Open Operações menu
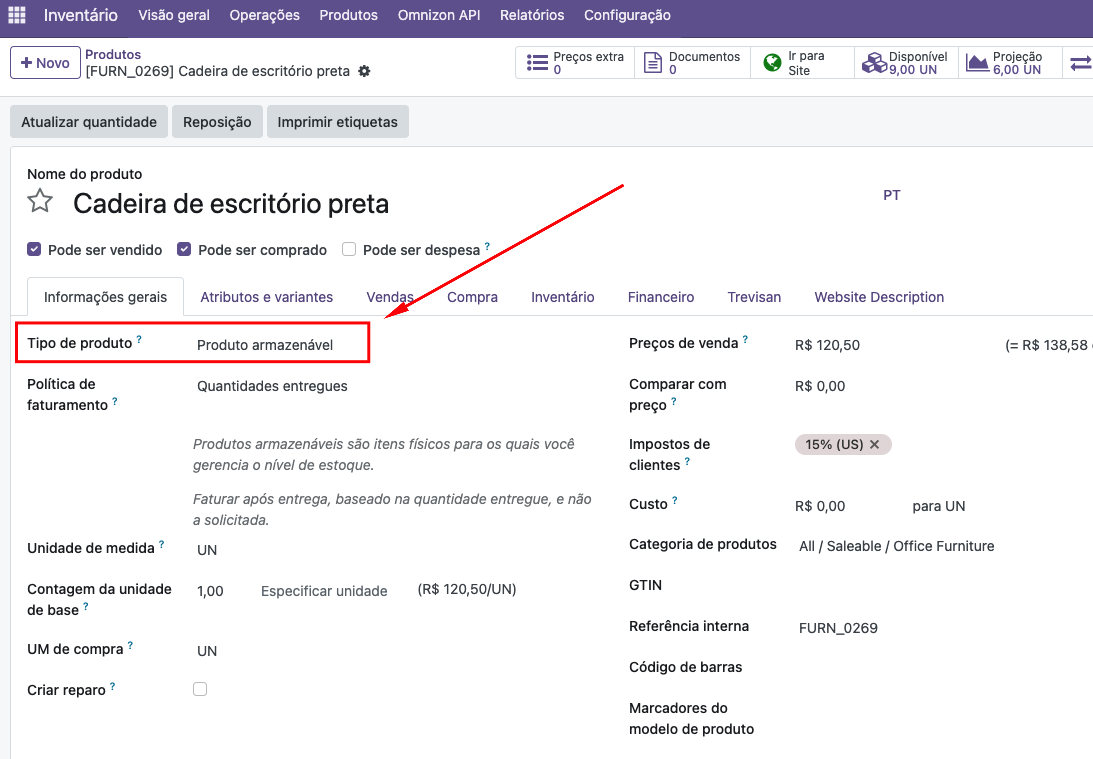1093x759 pixels. 264,15
